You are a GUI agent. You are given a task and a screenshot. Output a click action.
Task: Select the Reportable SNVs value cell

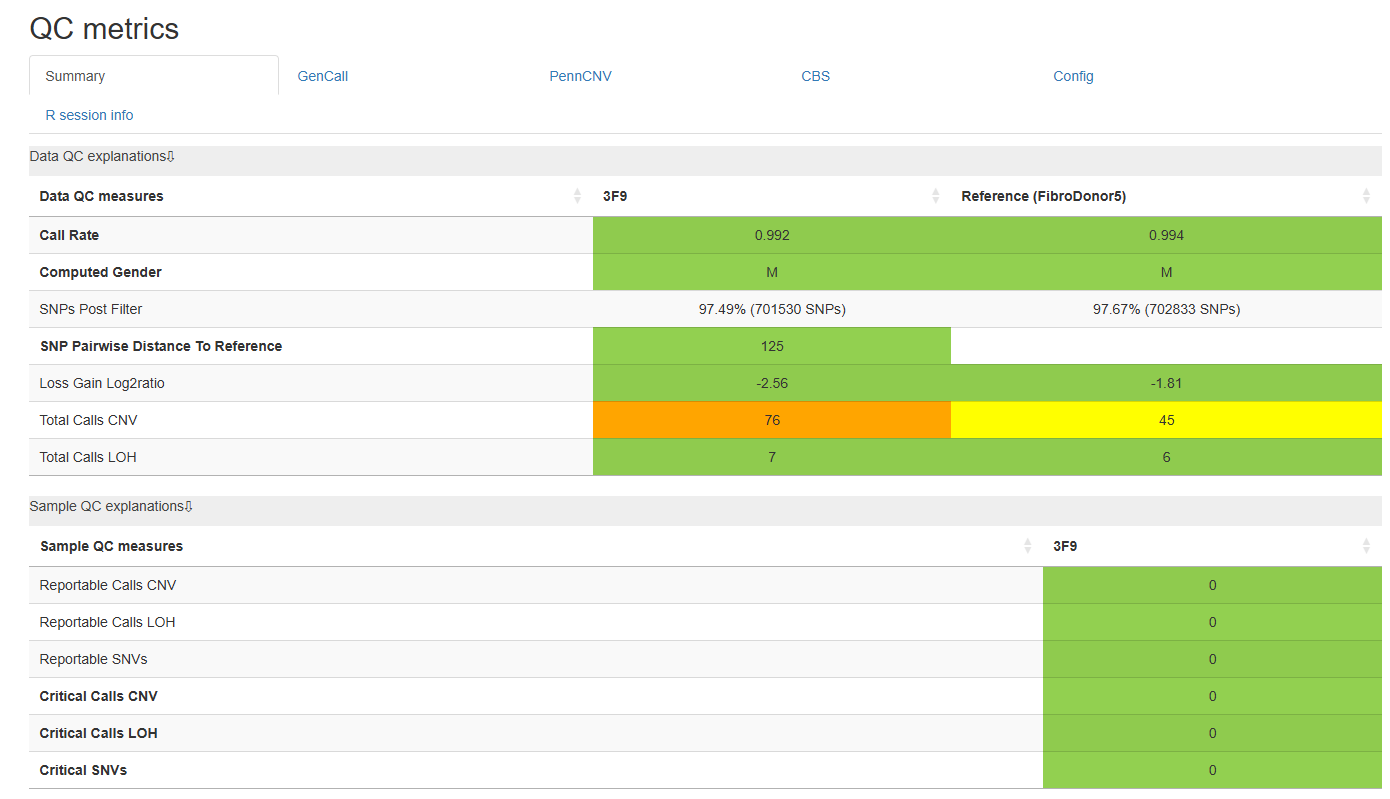[x=1212, y=659]
